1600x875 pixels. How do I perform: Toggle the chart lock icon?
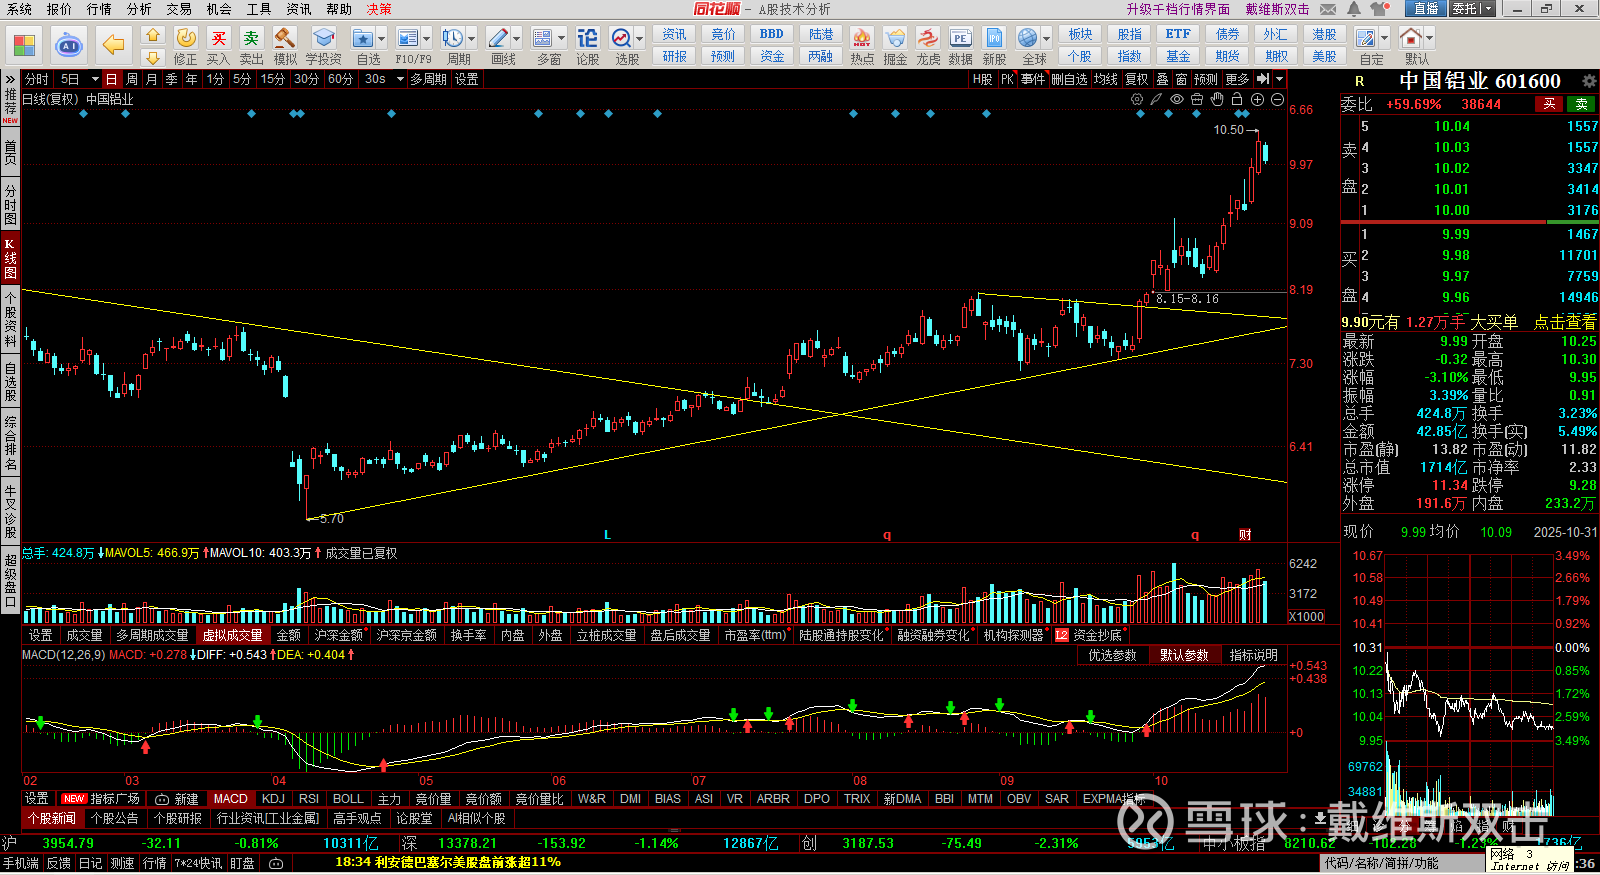coord(1237,99)
